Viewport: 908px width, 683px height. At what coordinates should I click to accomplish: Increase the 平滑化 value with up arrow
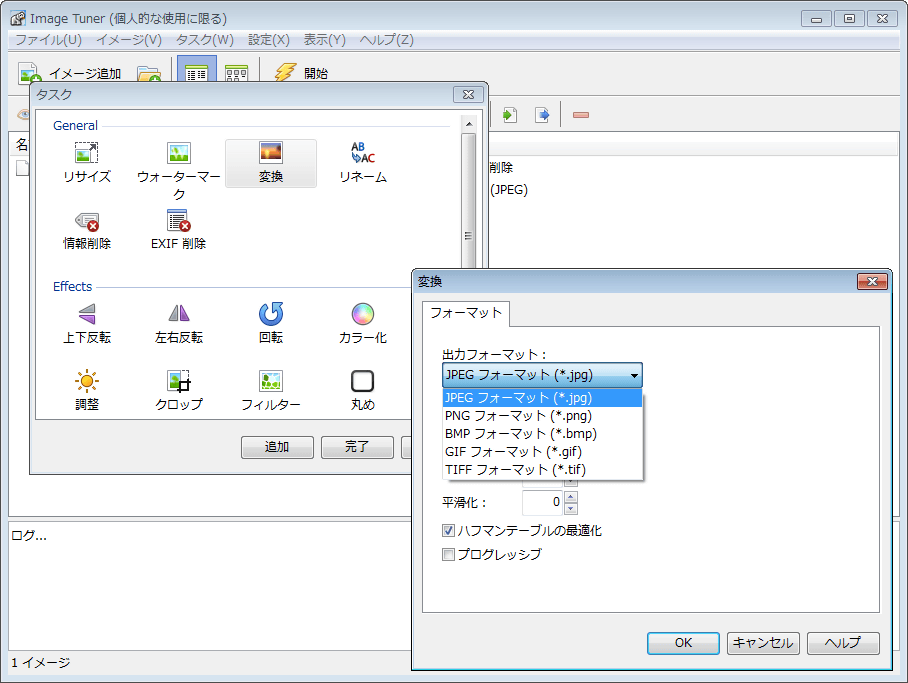point(571,497)
